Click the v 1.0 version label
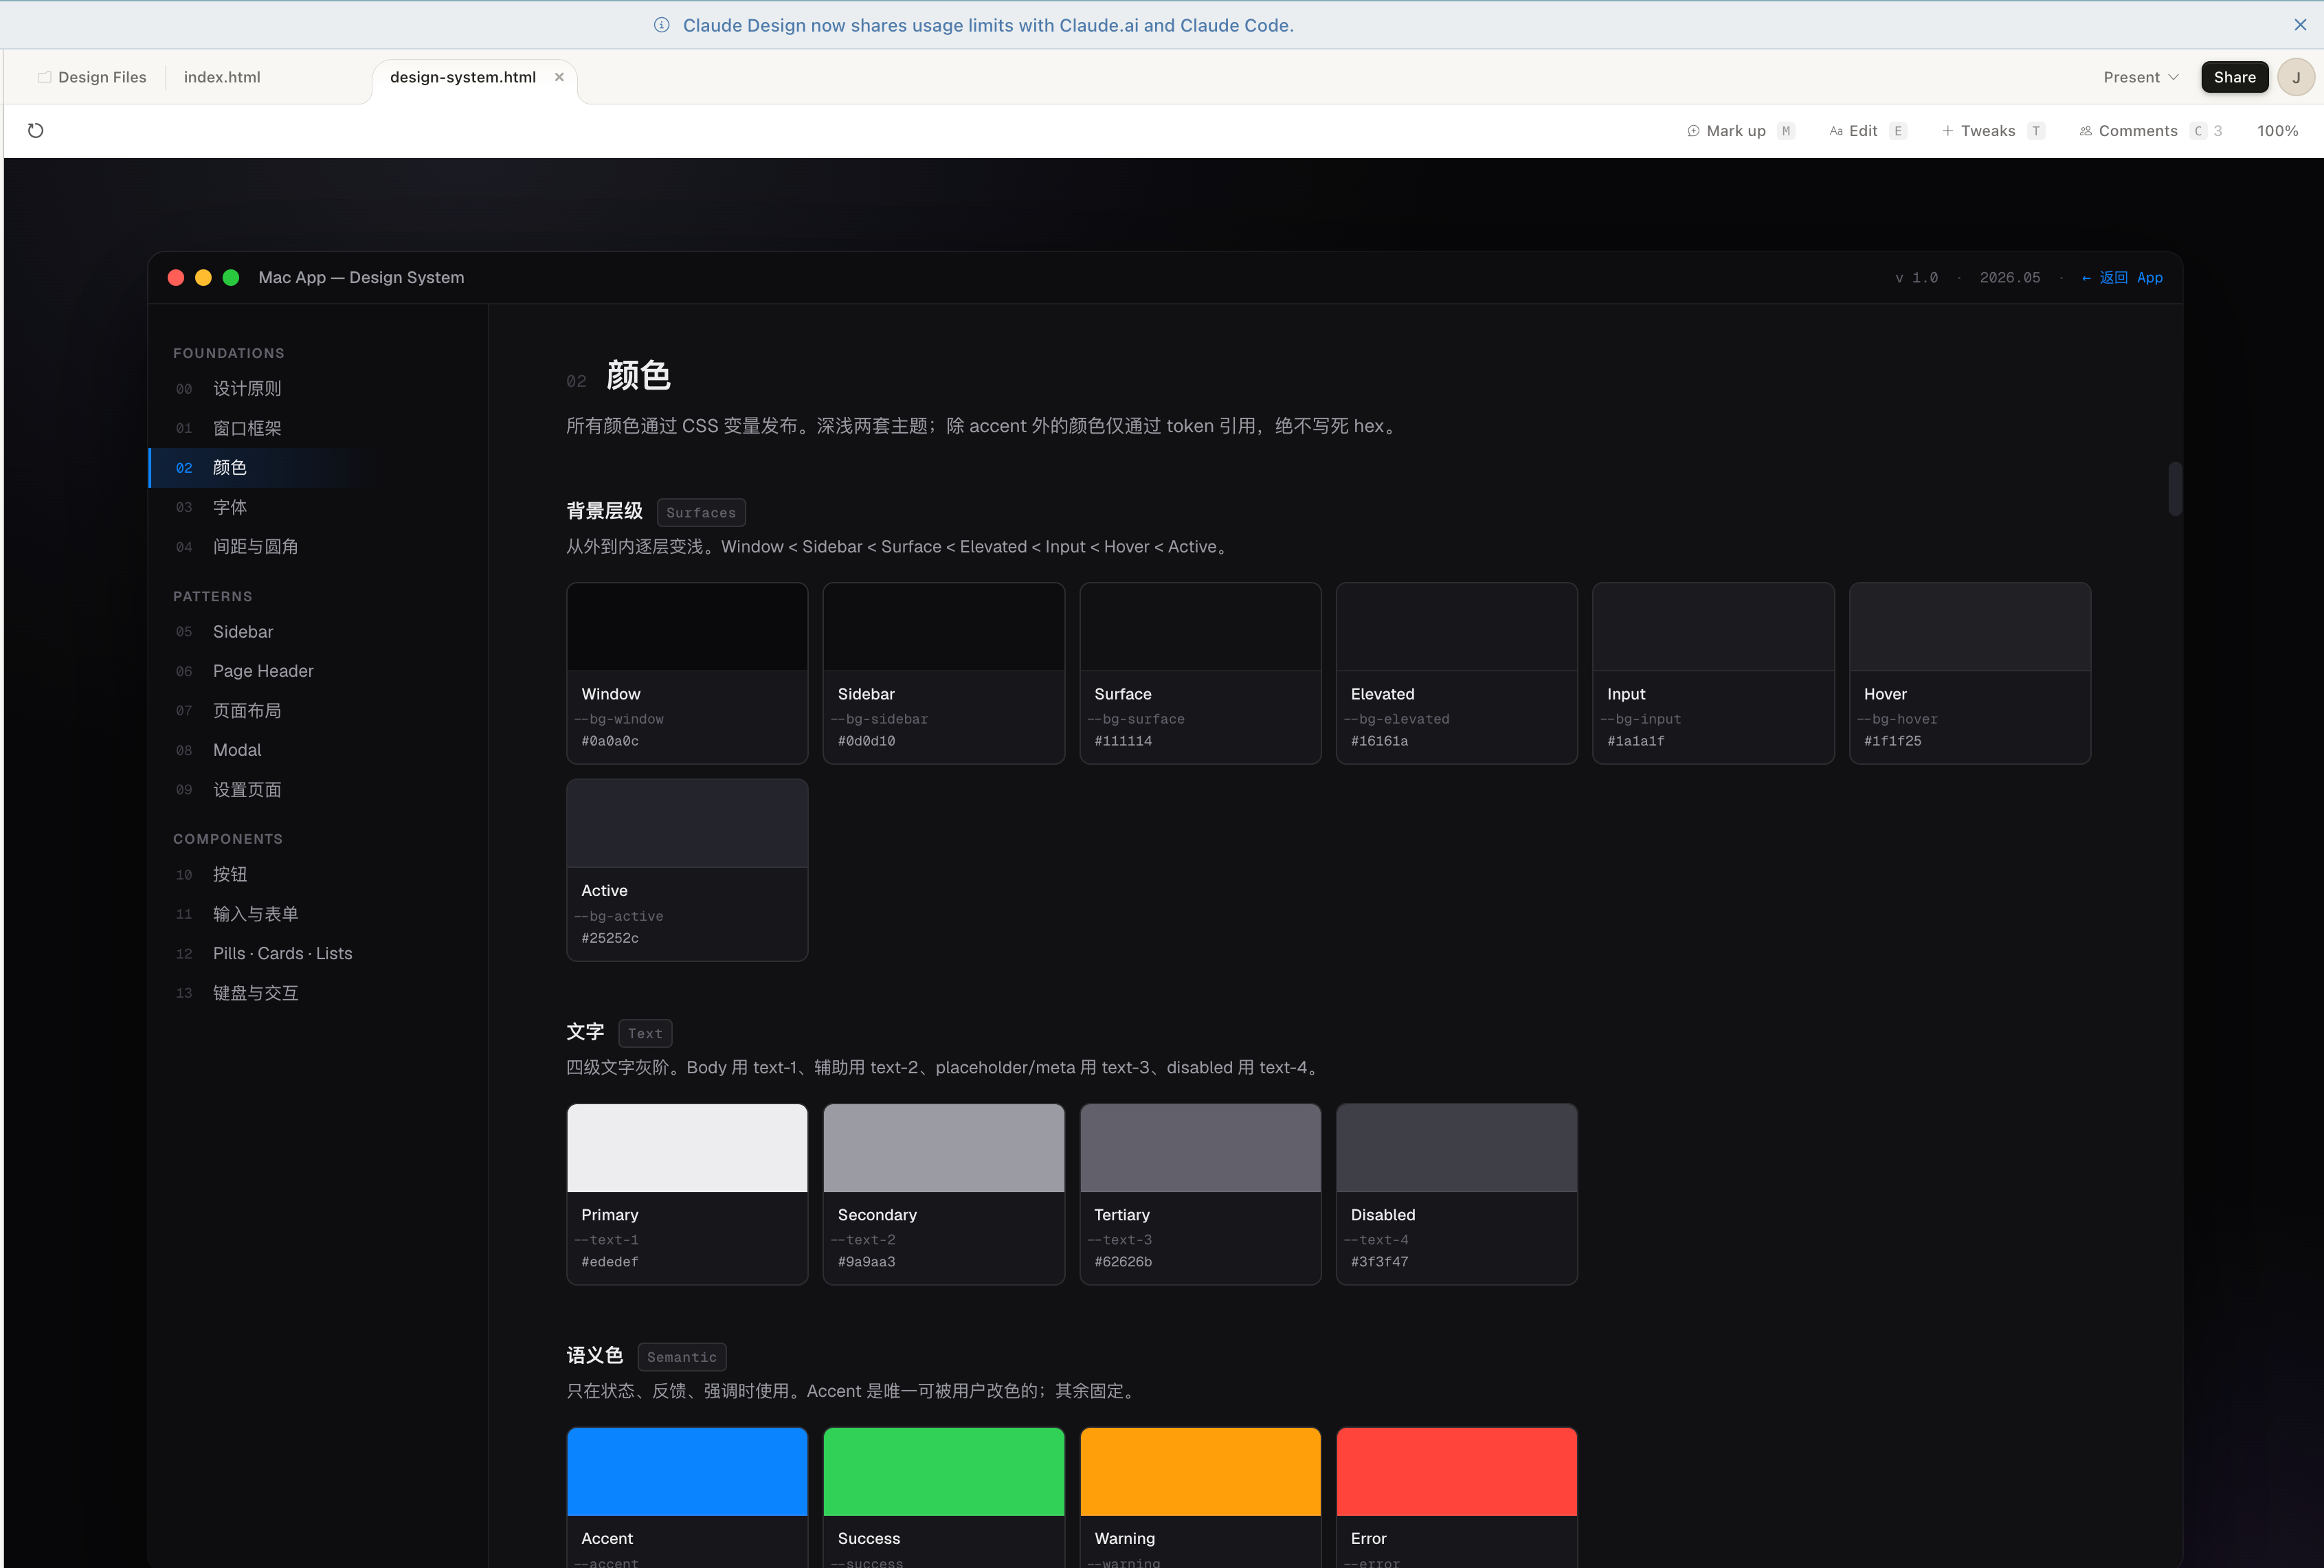This screenshot has width=2324, height=1568. [1916, 278]
